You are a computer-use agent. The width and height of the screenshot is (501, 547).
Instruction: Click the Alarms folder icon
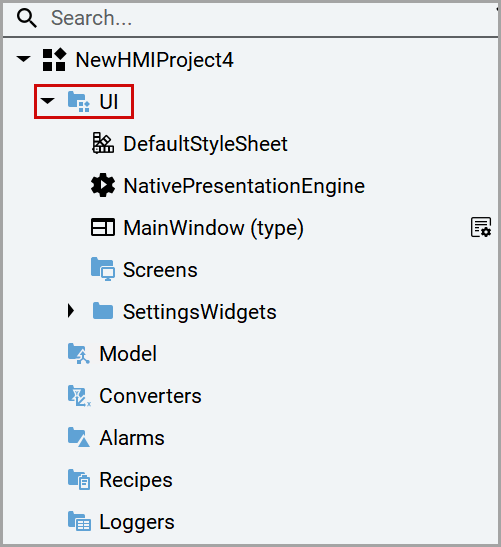point(78,437)
